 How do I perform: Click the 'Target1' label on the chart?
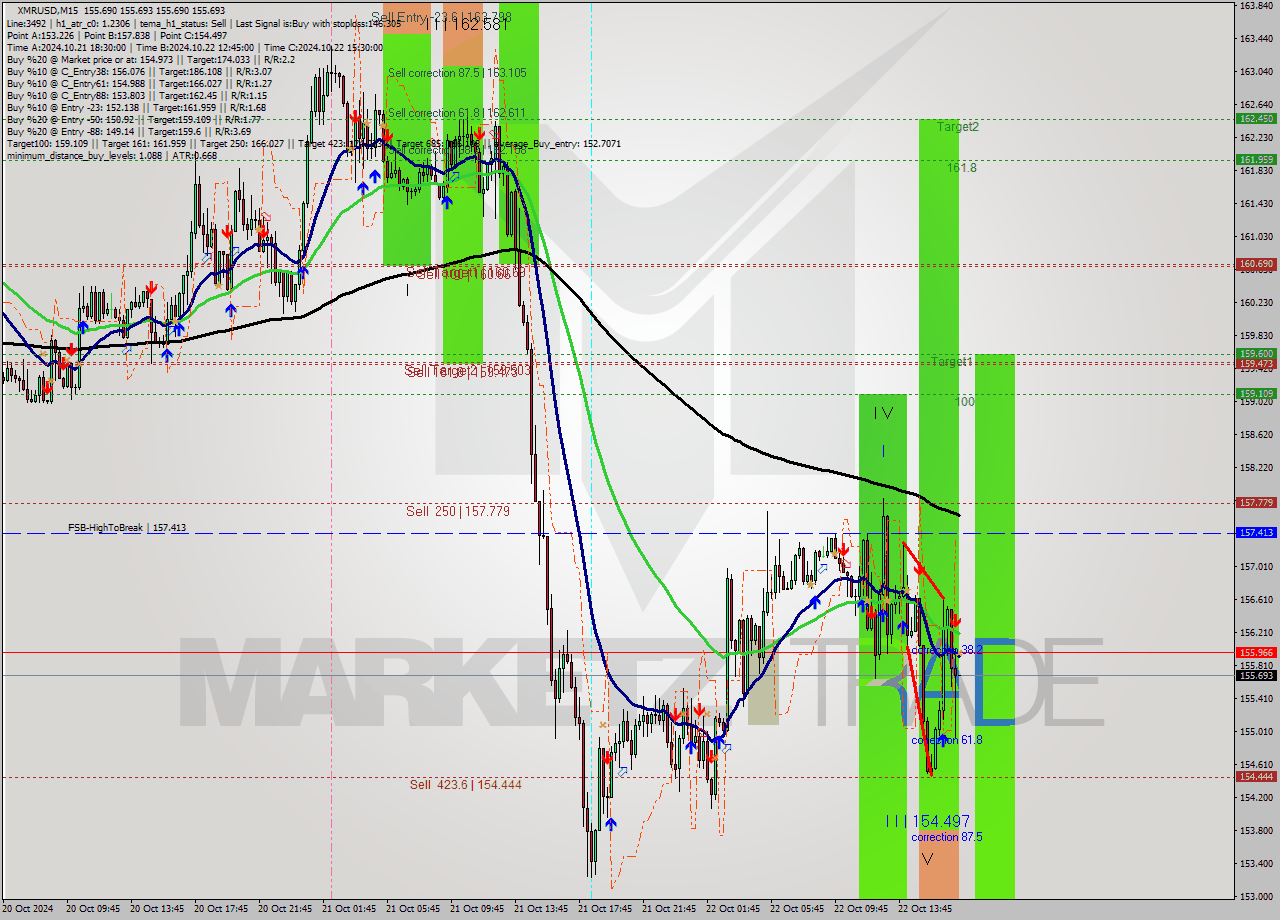[x=951, y=361]
